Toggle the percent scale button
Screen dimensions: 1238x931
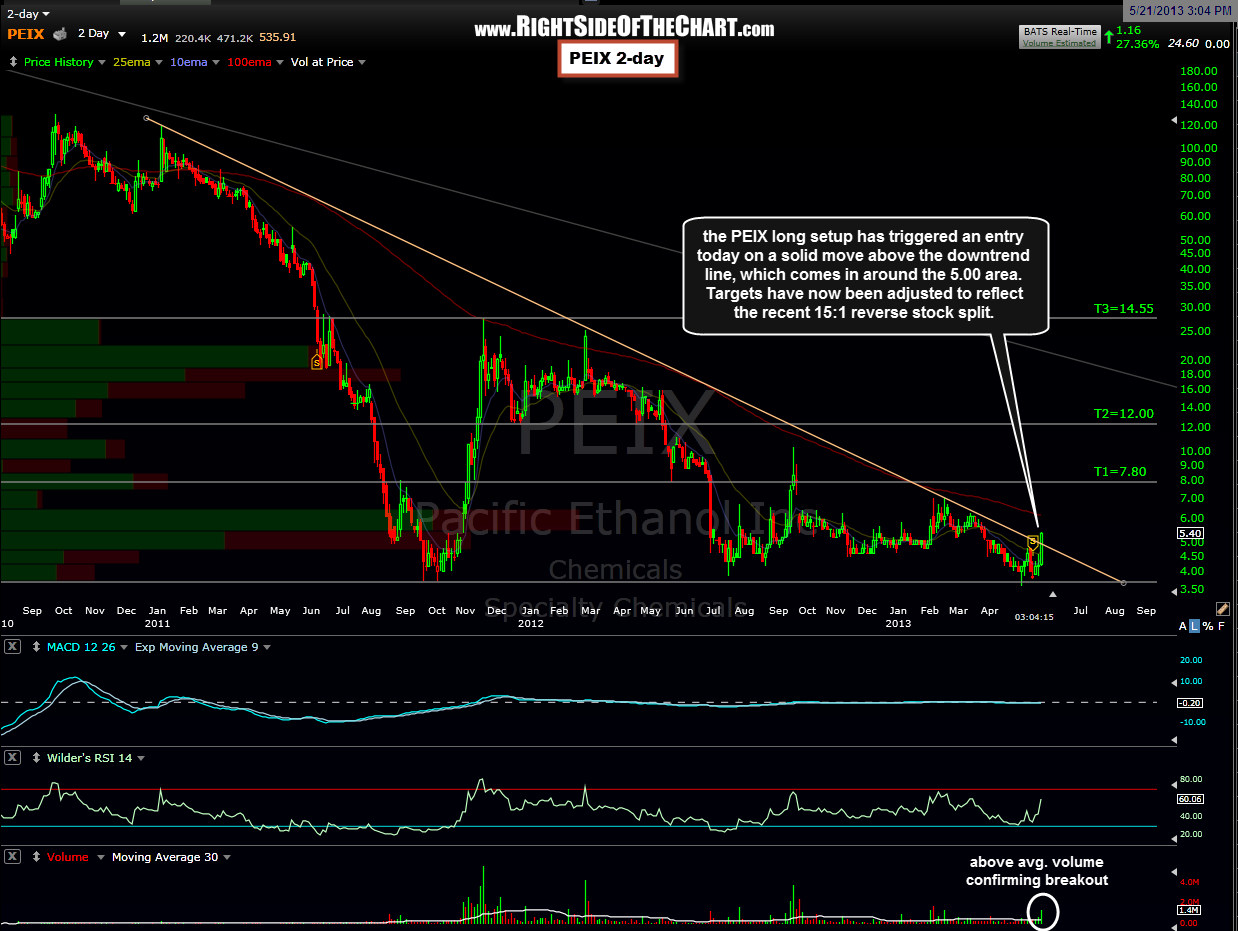[1208, 626]
